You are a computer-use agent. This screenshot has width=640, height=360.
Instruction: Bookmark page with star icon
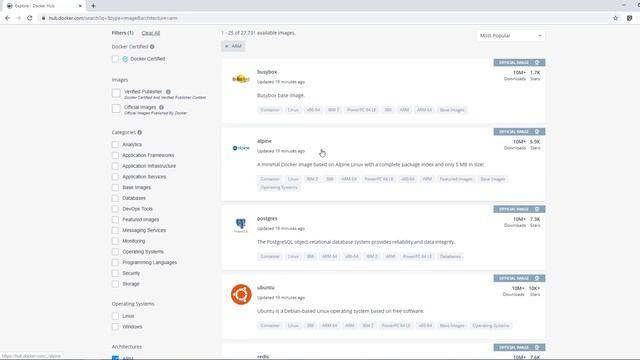click(x=616, y=18)
